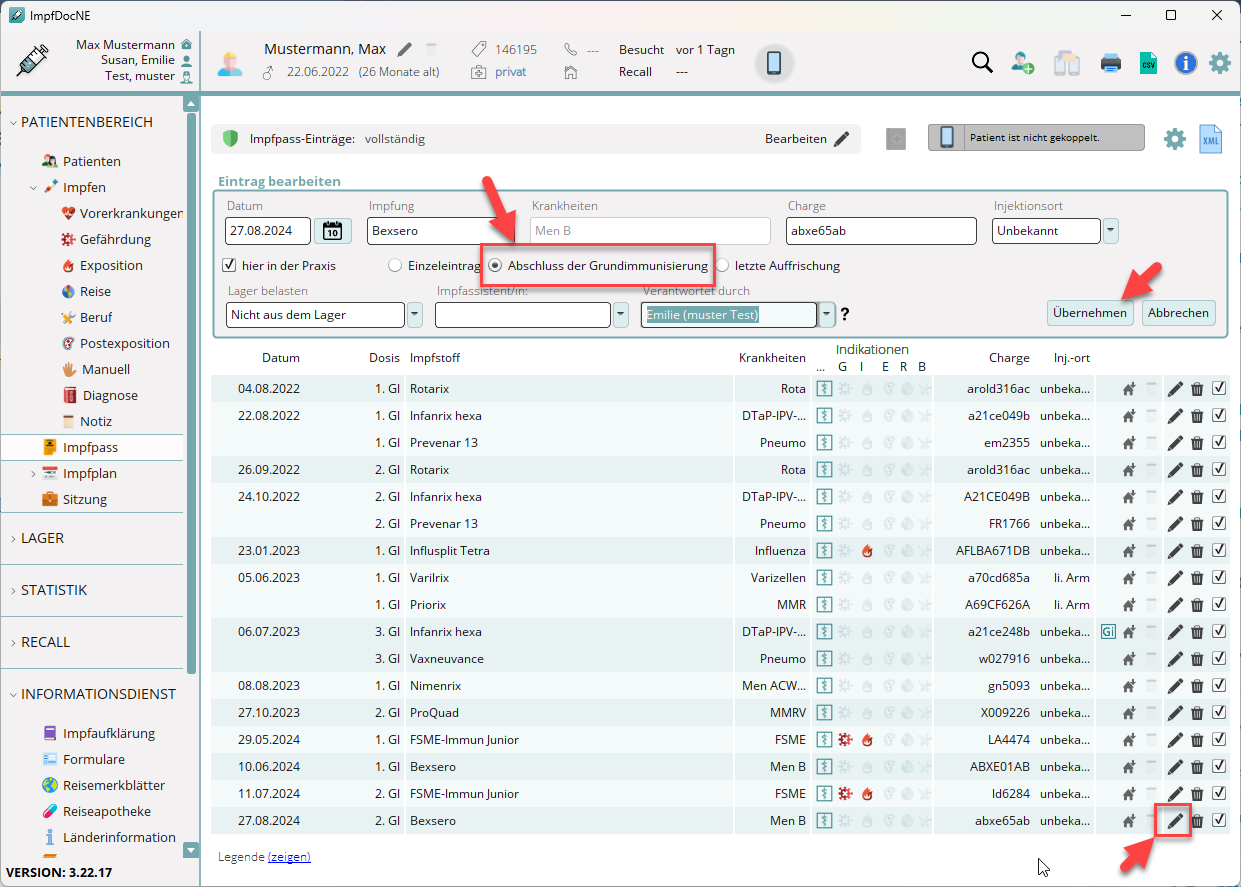Focus the Impfung input field
Viewport: 1241px width, 887px height.
coord(441,231)
